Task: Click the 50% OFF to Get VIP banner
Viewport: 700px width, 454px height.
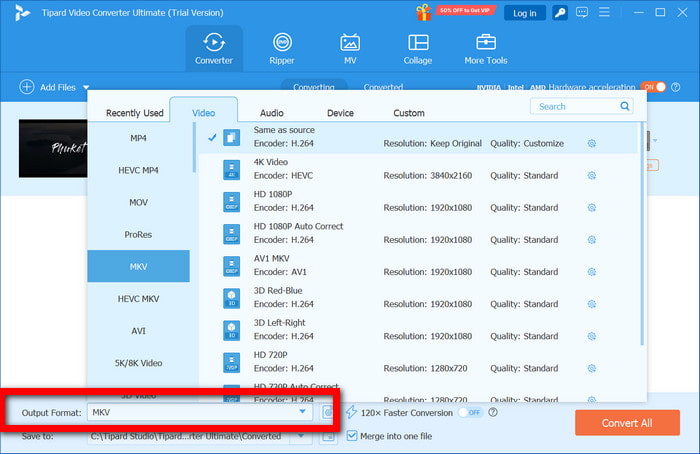Action: pos(465,10)
